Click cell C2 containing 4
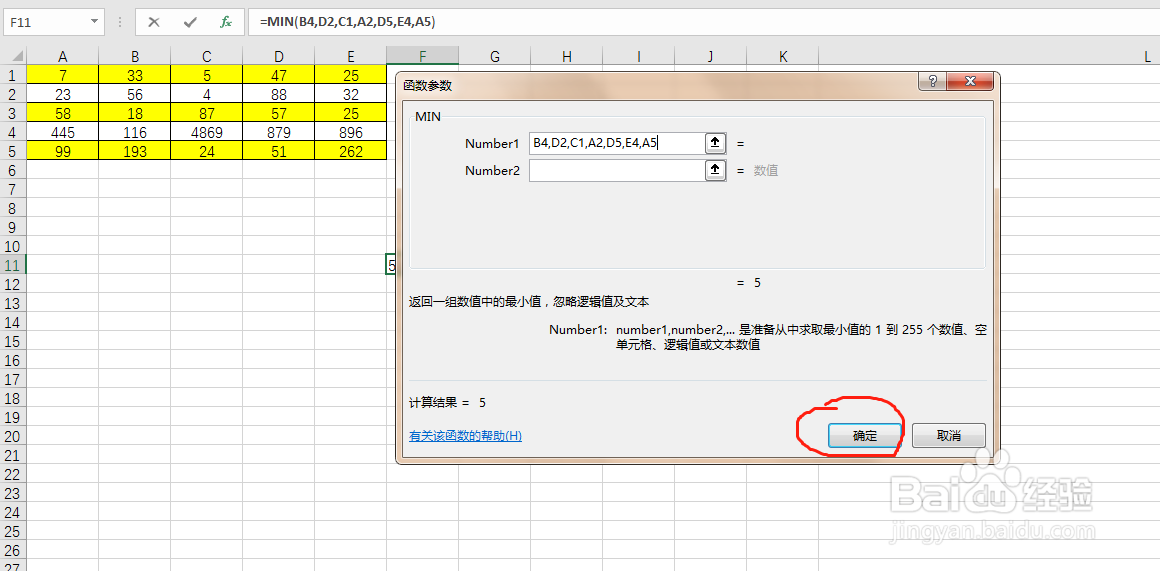 (x=206, y=95)
